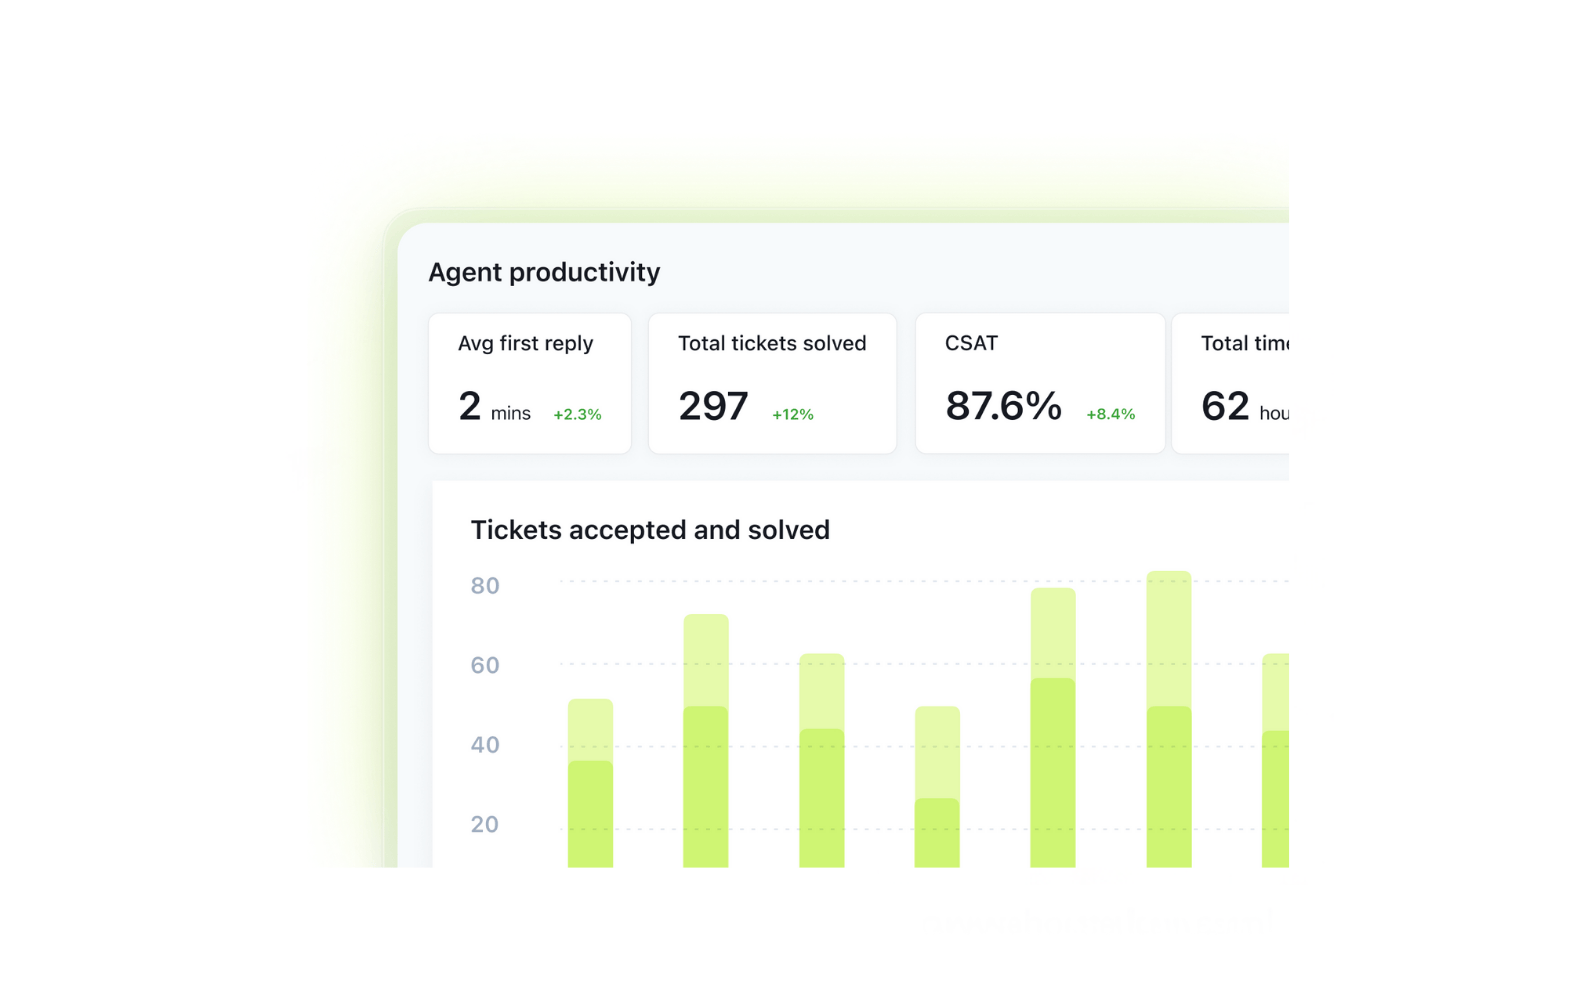Click the 62 hours value
Viewport: 1596px width, 1000px height.
point(1224,406)
